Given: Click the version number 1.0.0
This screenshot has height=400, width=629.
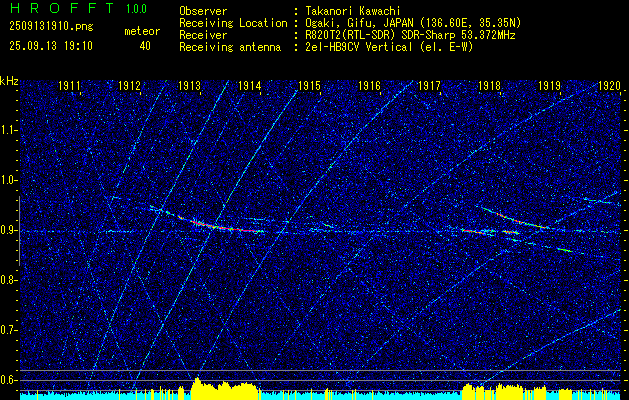Looking at the screenshot, I should tap(136, 8).
